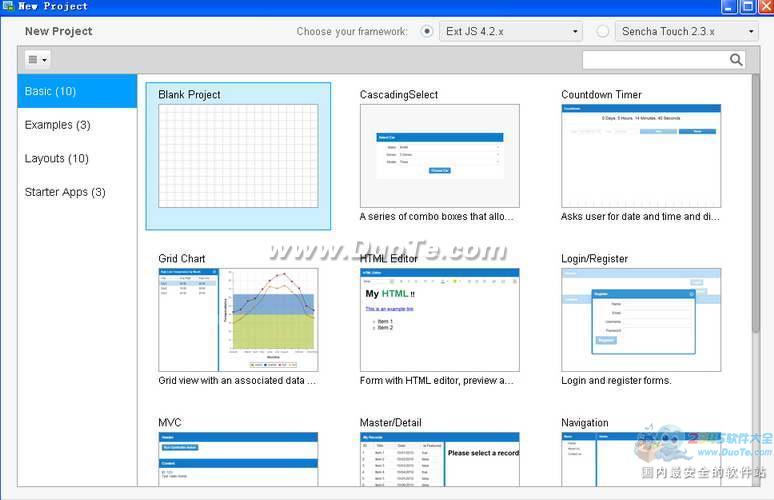Choose the Countdown Timer template thumbnail
This screenshot has width=774, height=500.
tap(641, 155)
